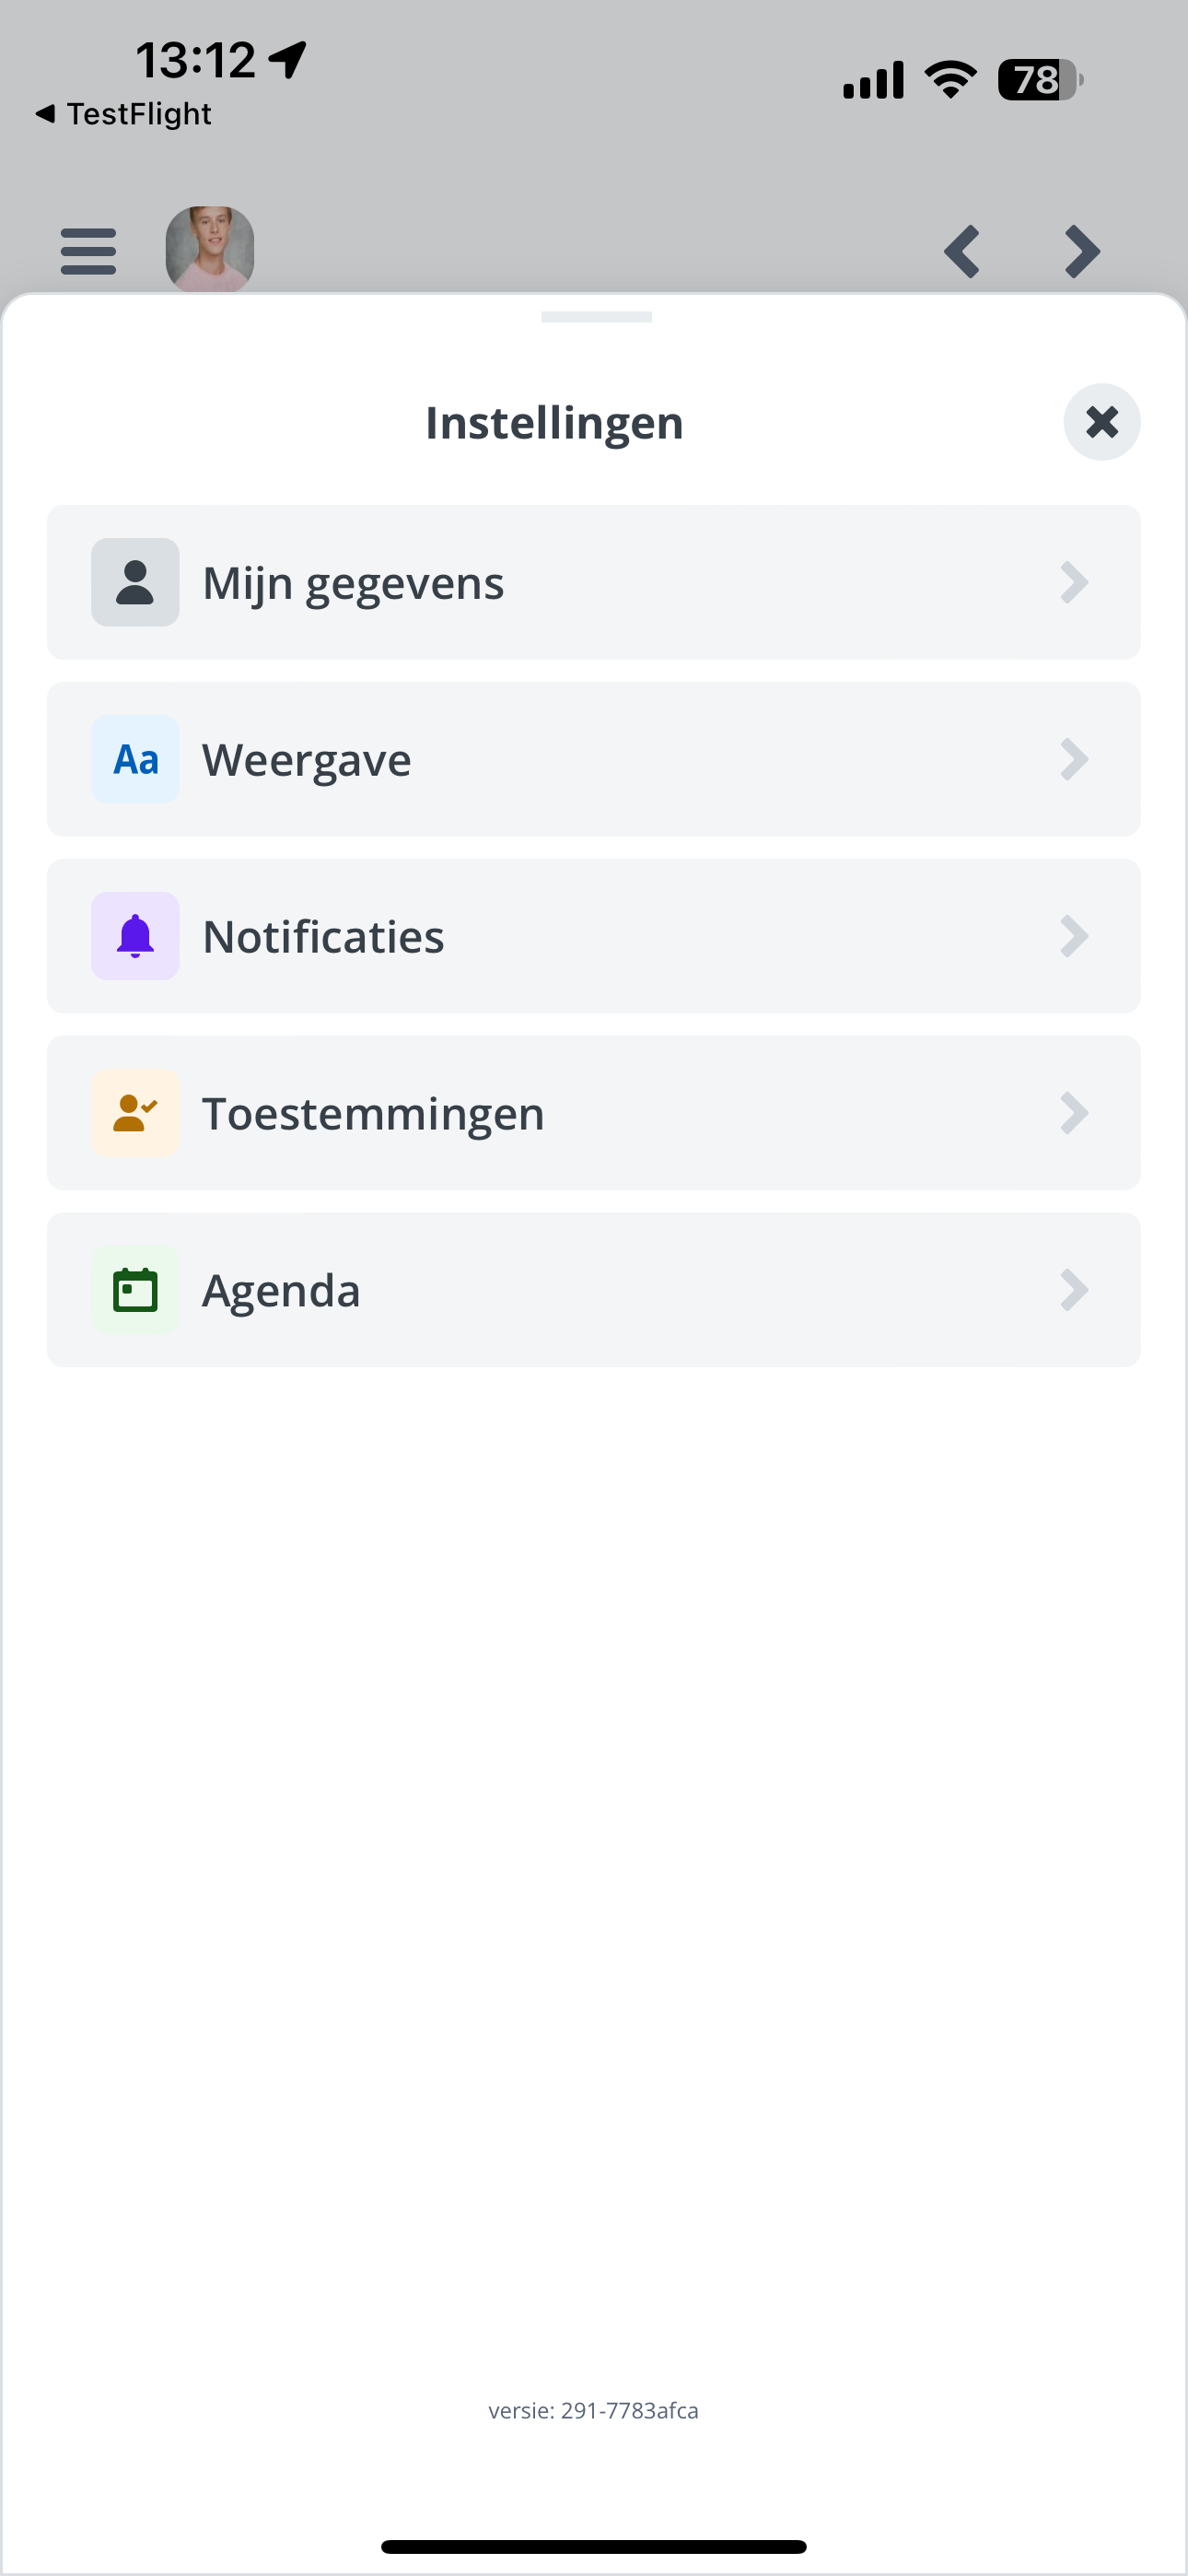Image resolution: width=1188 pixels, height=2576 pixels.
Task: Click the person icon for Mijn gegevens
Action: click(135, 583)
